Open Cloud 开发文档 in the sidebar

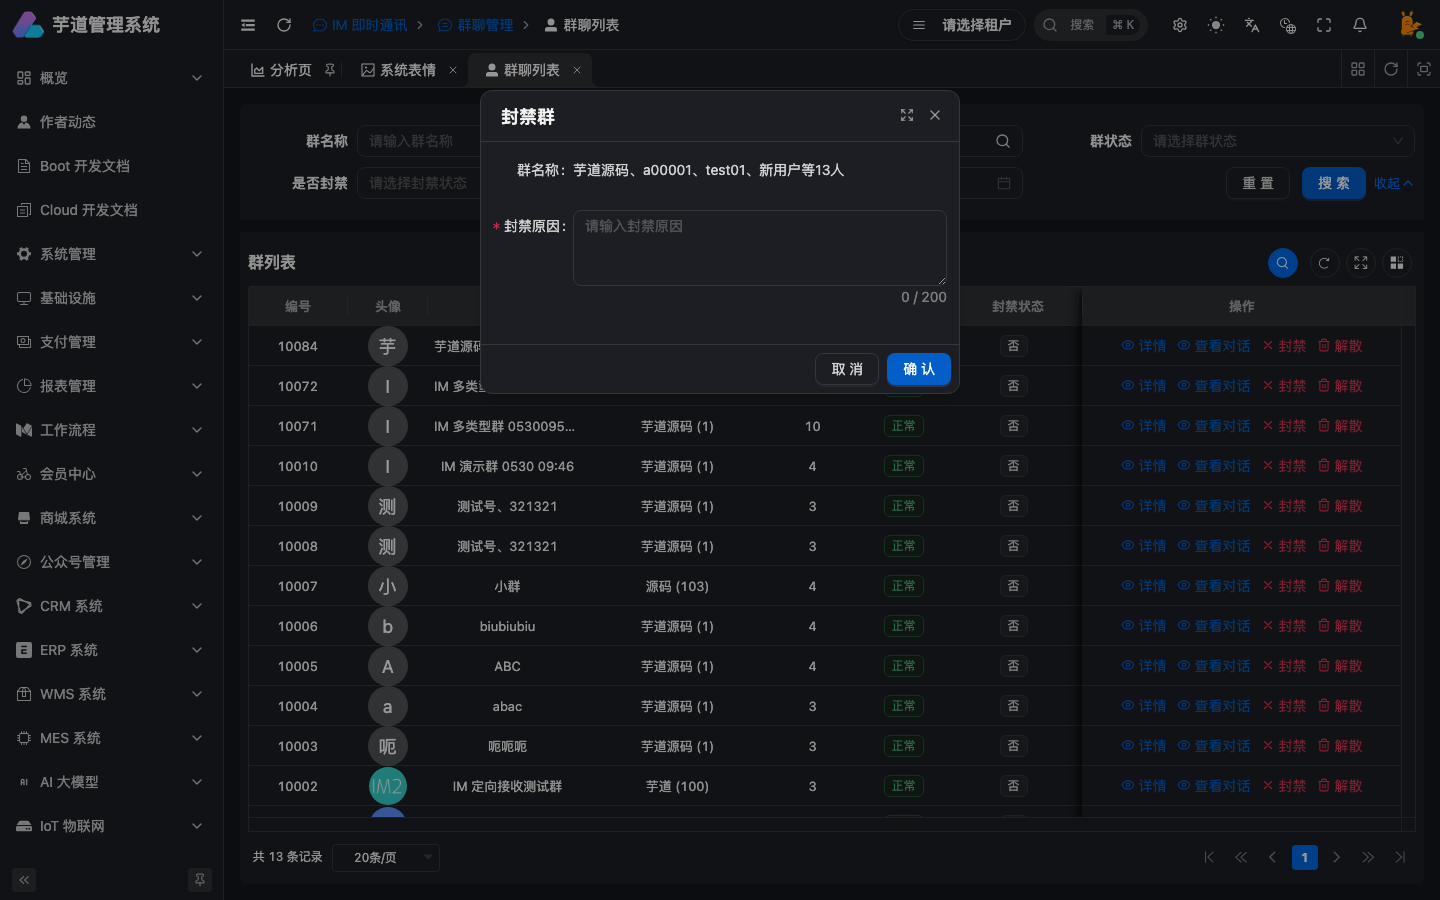tap(111, 210)
